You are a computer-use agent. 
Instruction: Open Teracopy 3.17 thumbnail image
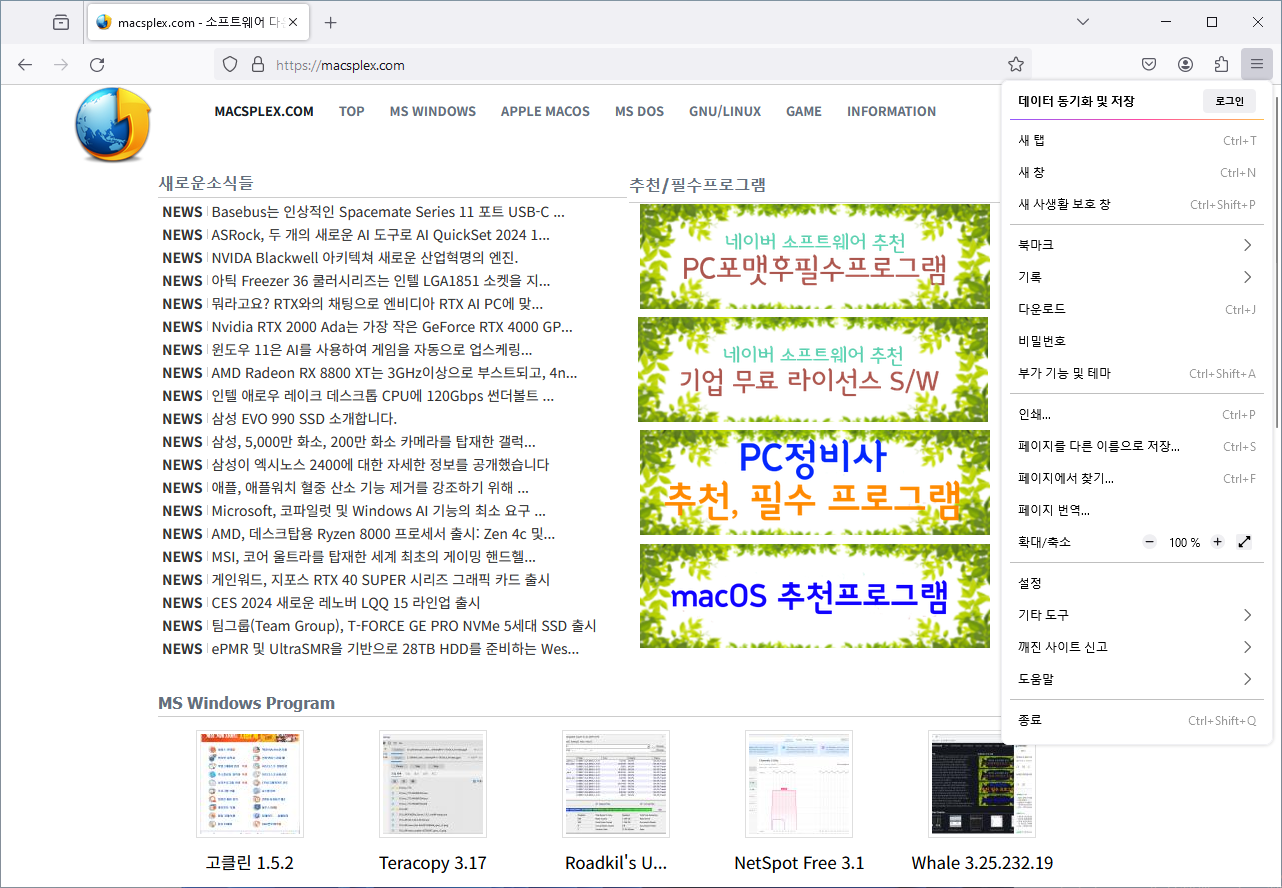click(x=433, y=784)
